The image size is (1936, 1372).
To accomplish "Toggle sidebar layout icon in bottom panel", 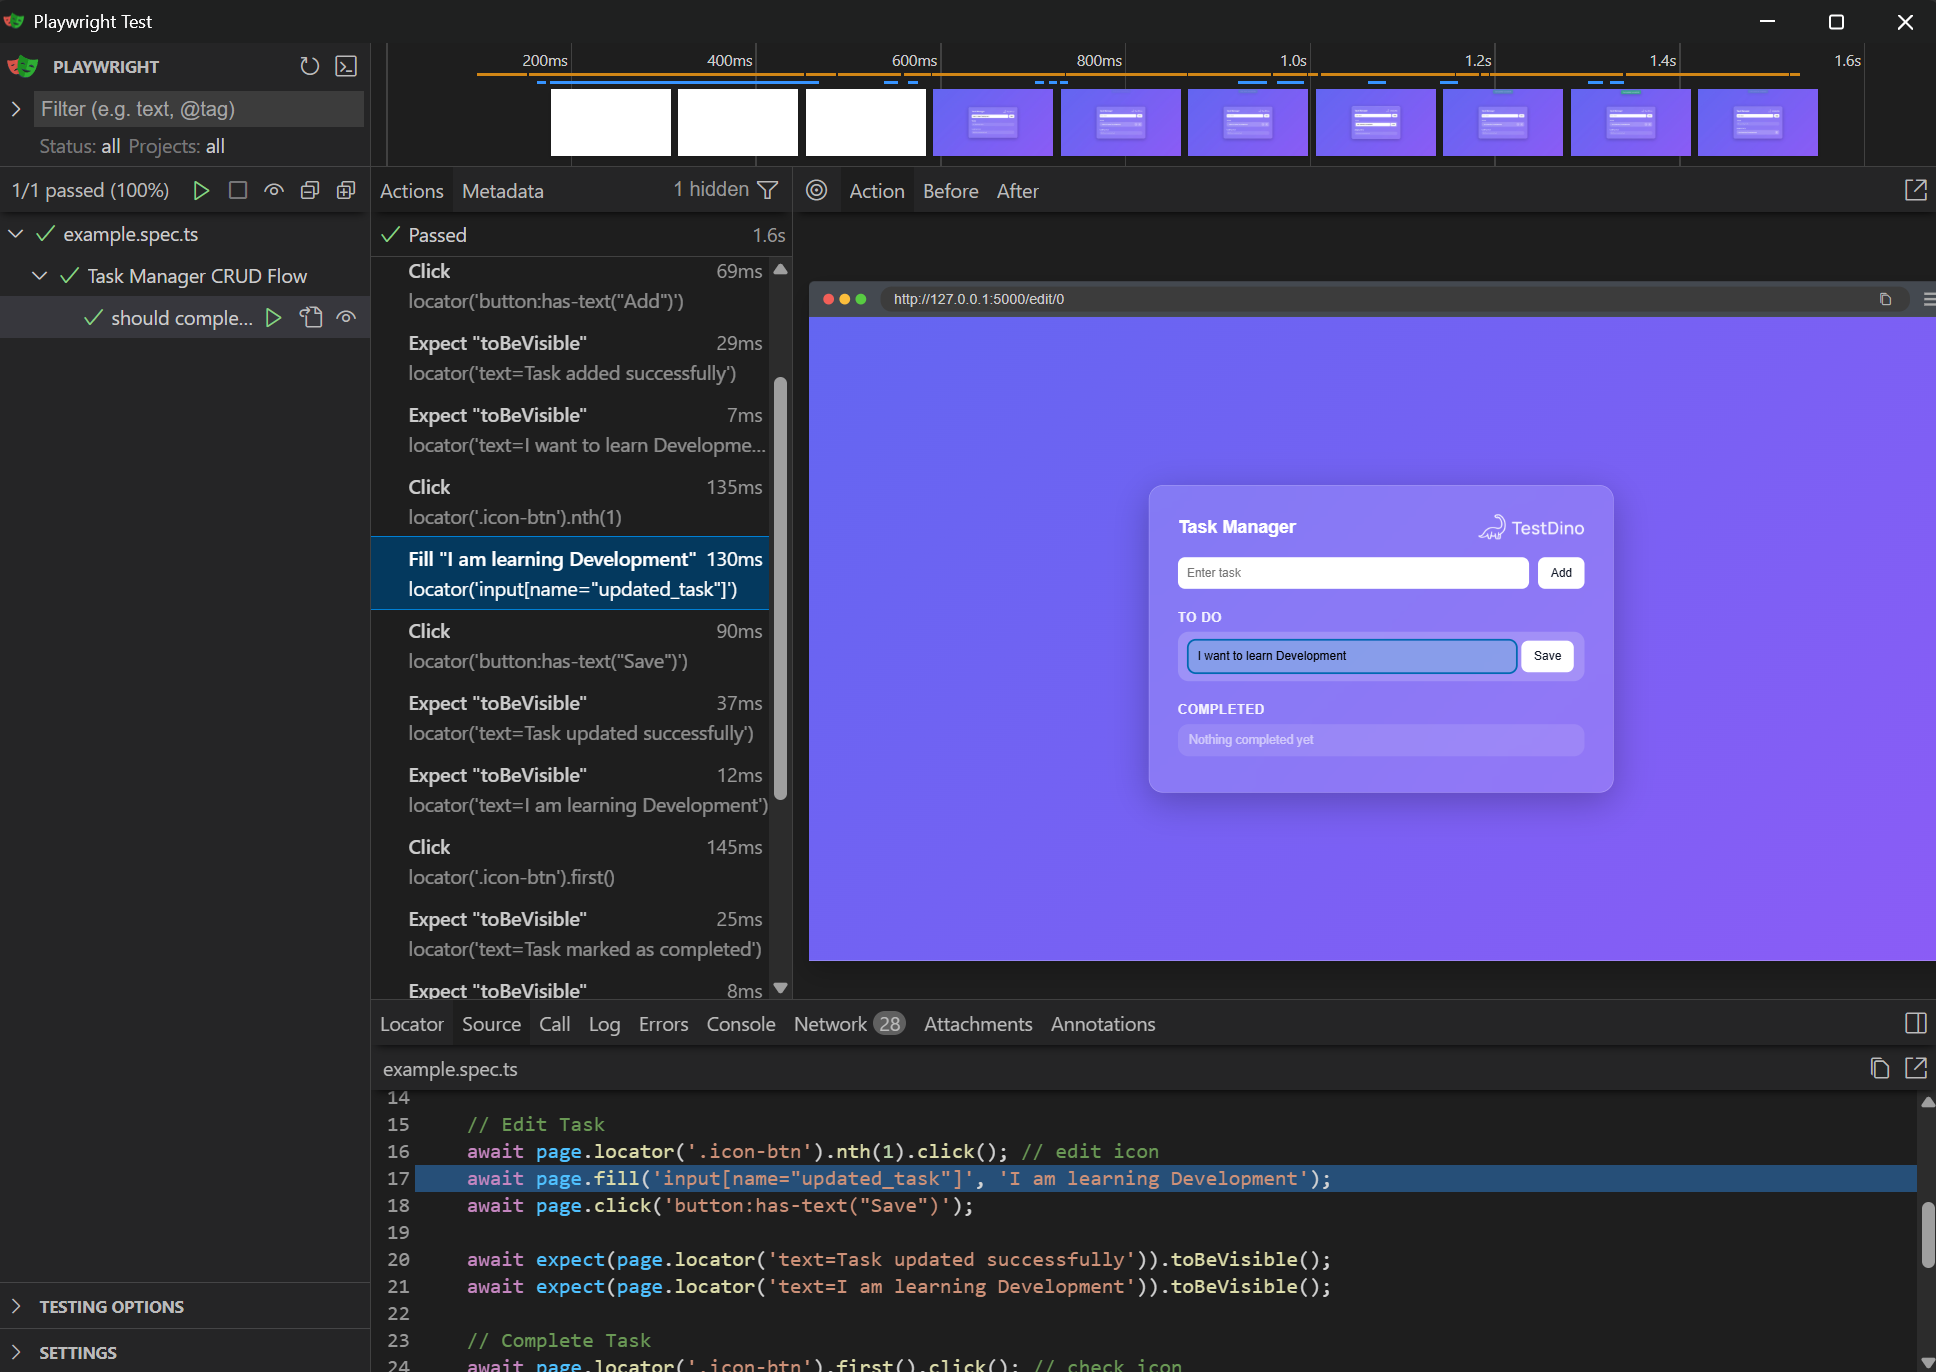I will (1915, 1023).
